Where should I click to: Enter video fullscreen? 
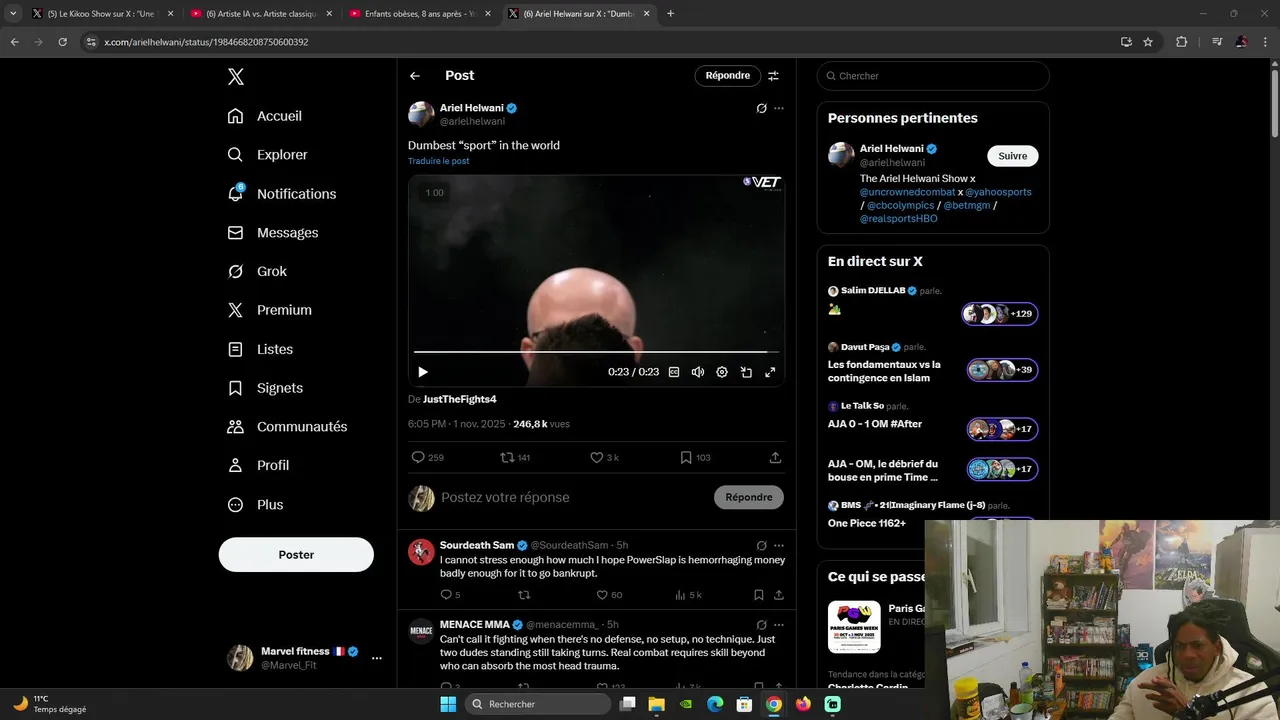coord(770,372)
